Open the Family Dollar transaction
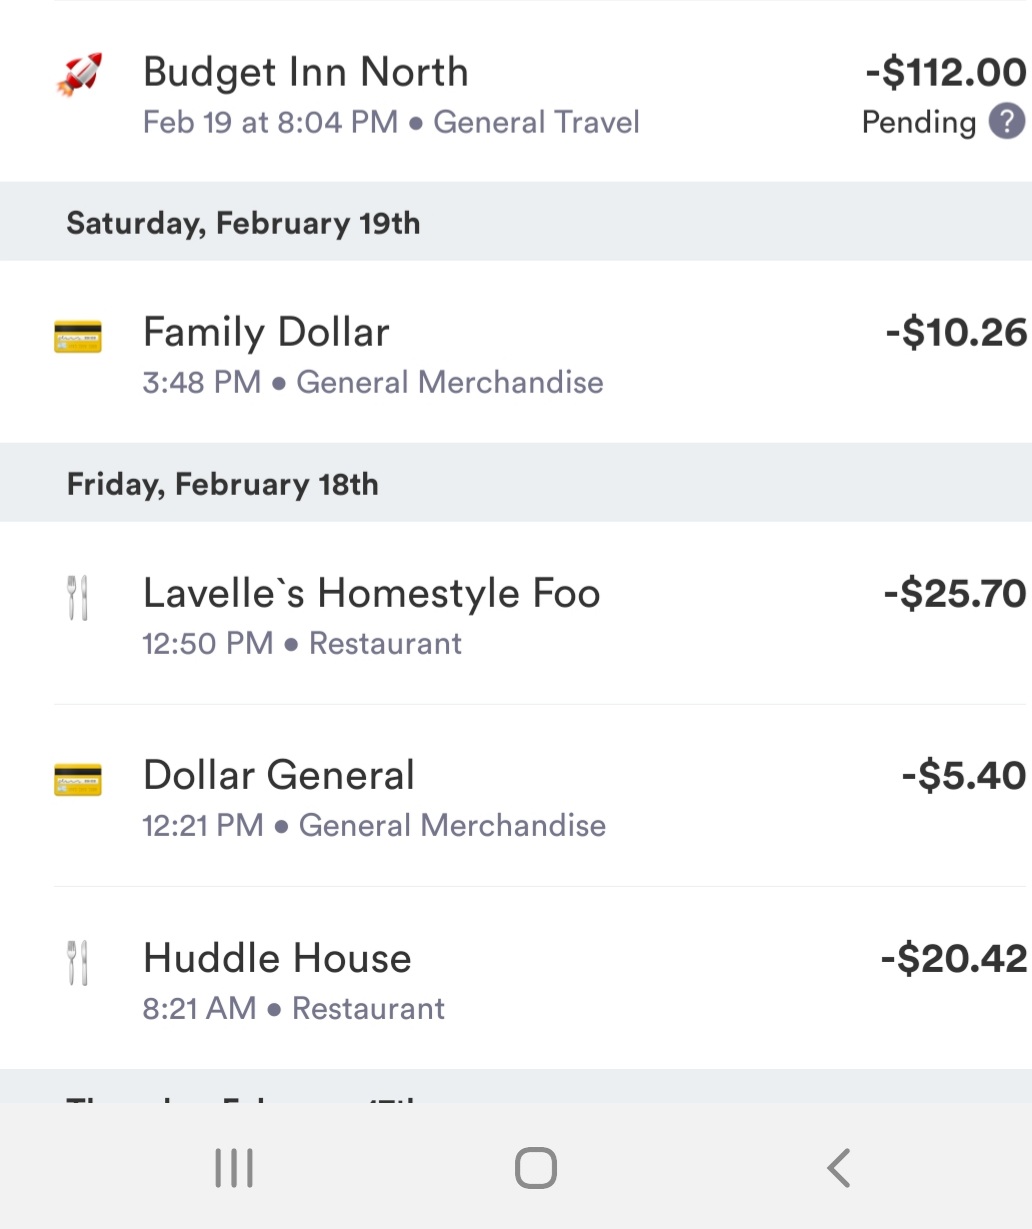The width and height of the screenshot is (1032, 1229). (266, 333)
